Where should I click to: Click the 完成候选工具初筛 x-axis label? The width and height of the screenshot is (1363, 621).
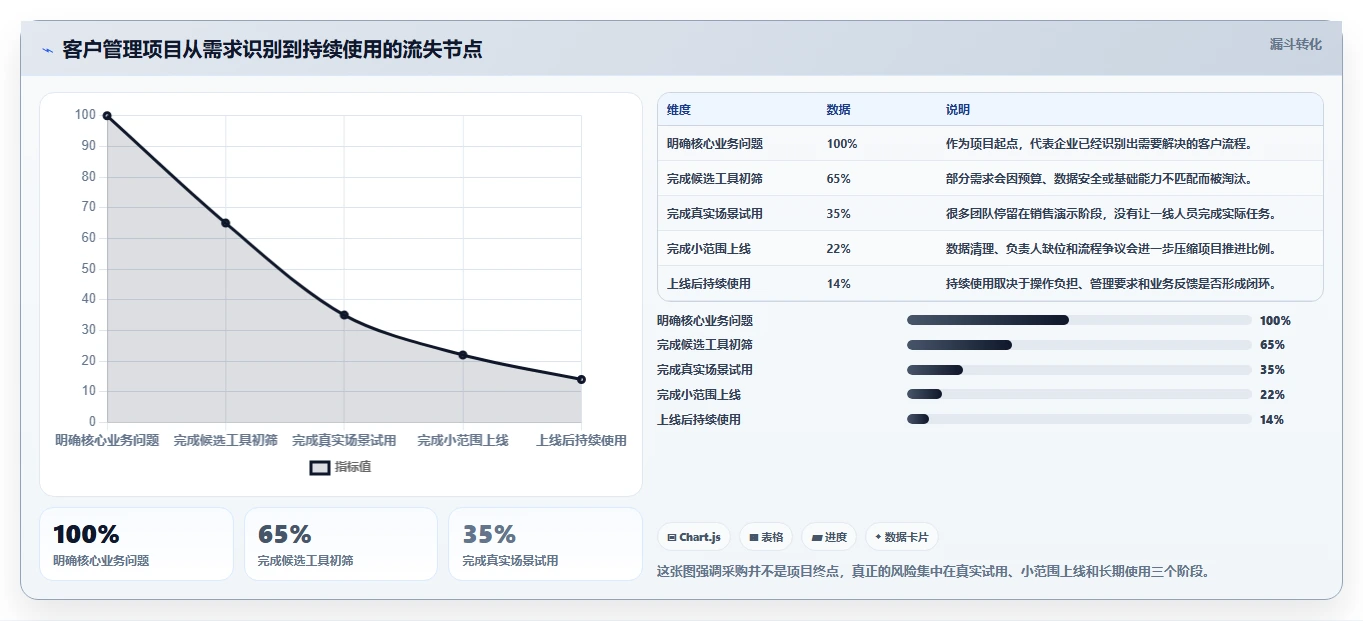[226, 440]
